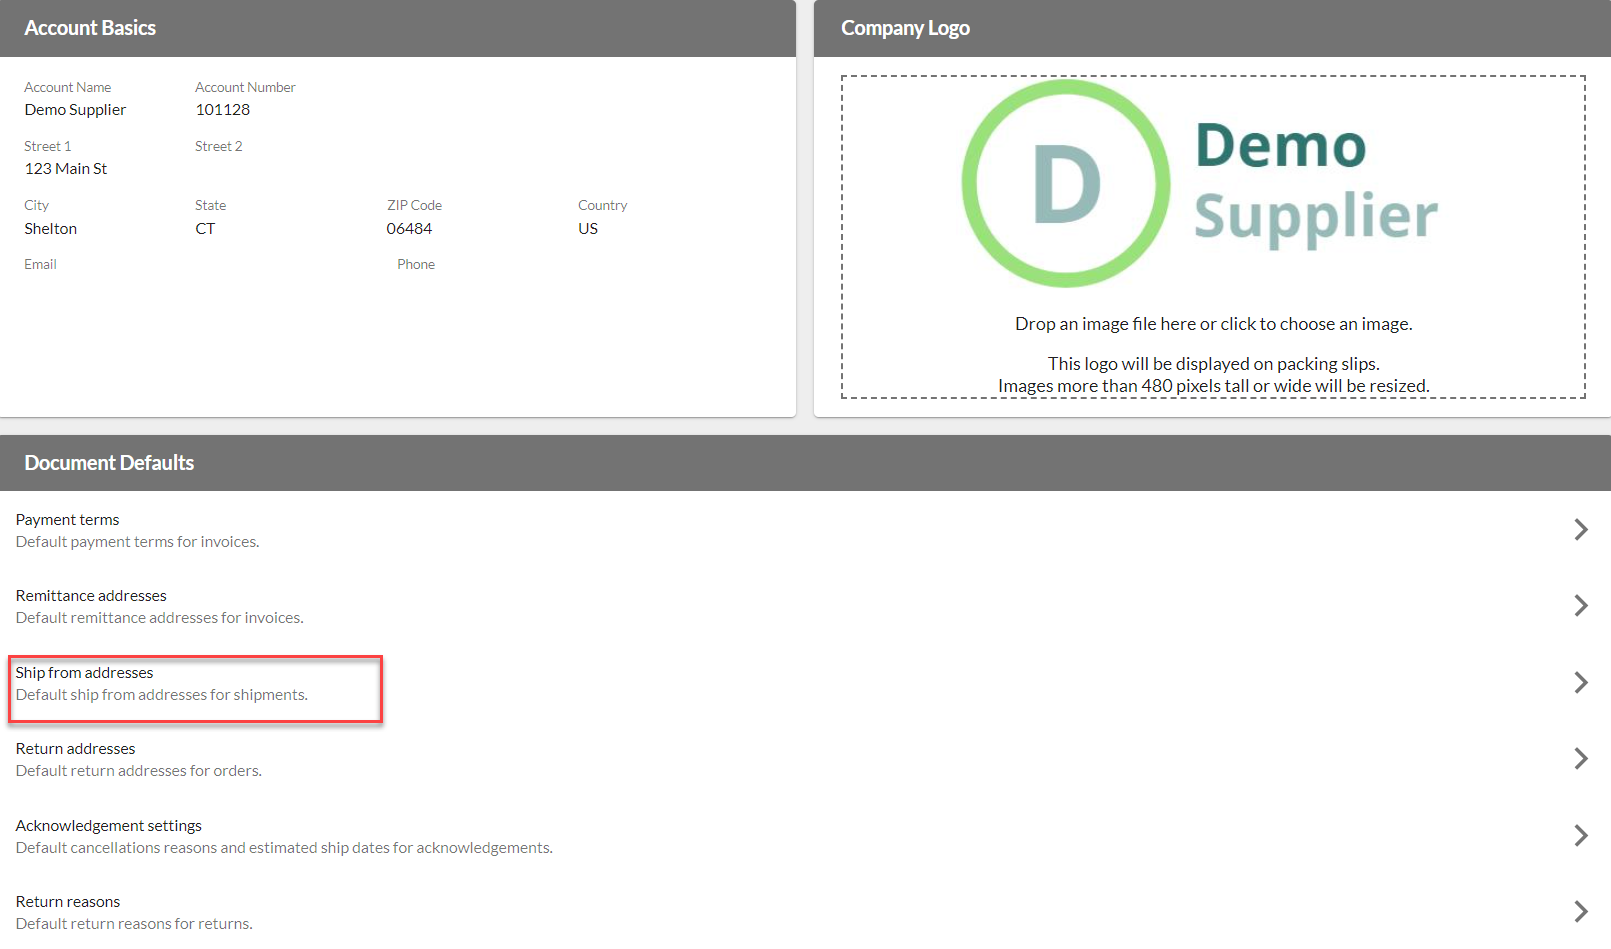Click the Country value US
Image resolution: width=1611 pixels, height=949 pixels.
click(x=588, y=229)
